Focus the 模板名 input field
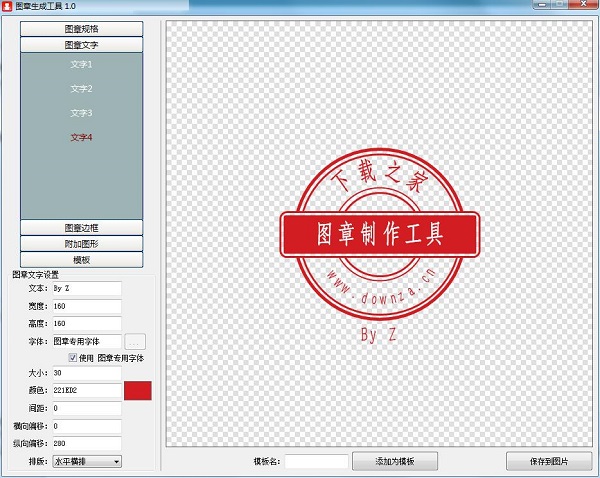This screenshot has height=478, width=600. [x=316, y=461]
